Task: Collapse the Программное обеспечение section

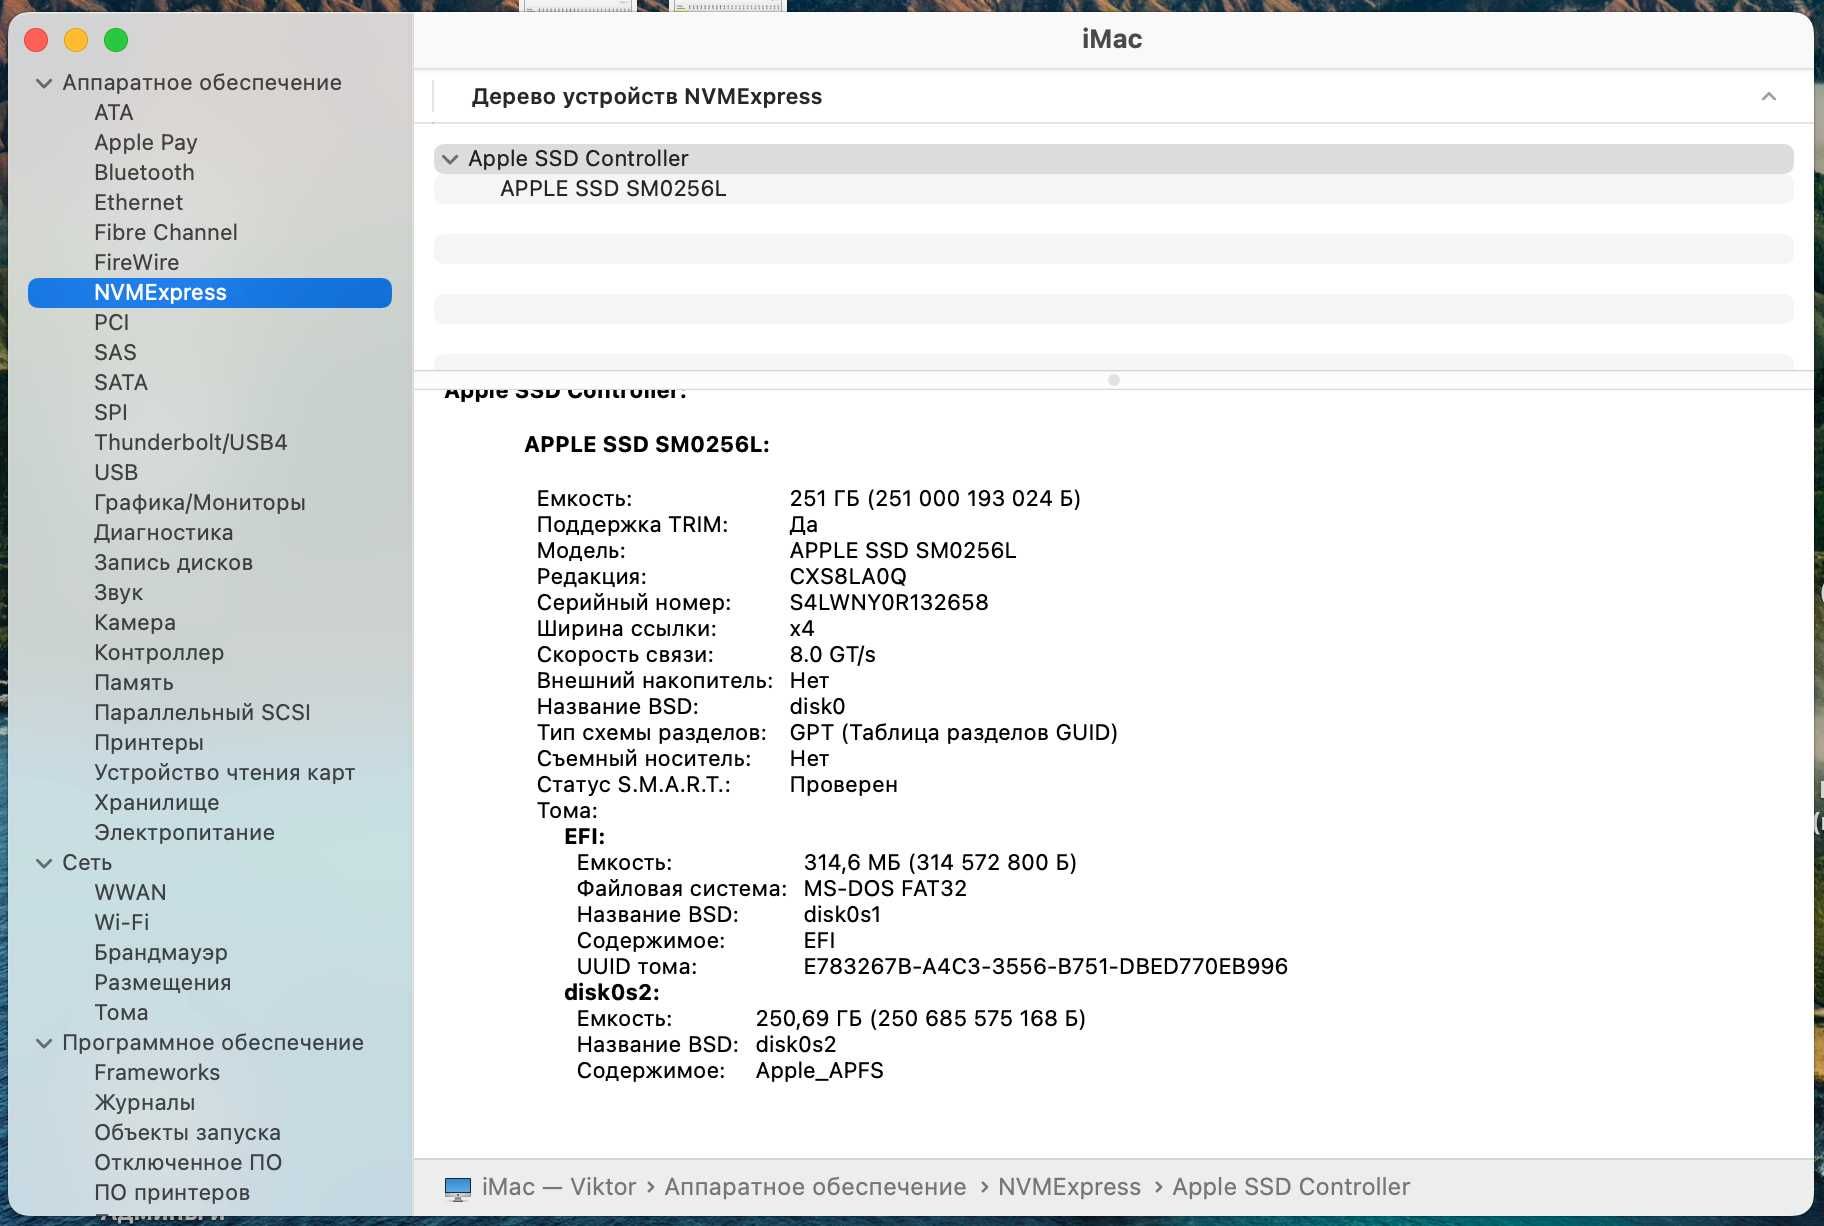Action: pos(44,1043)
